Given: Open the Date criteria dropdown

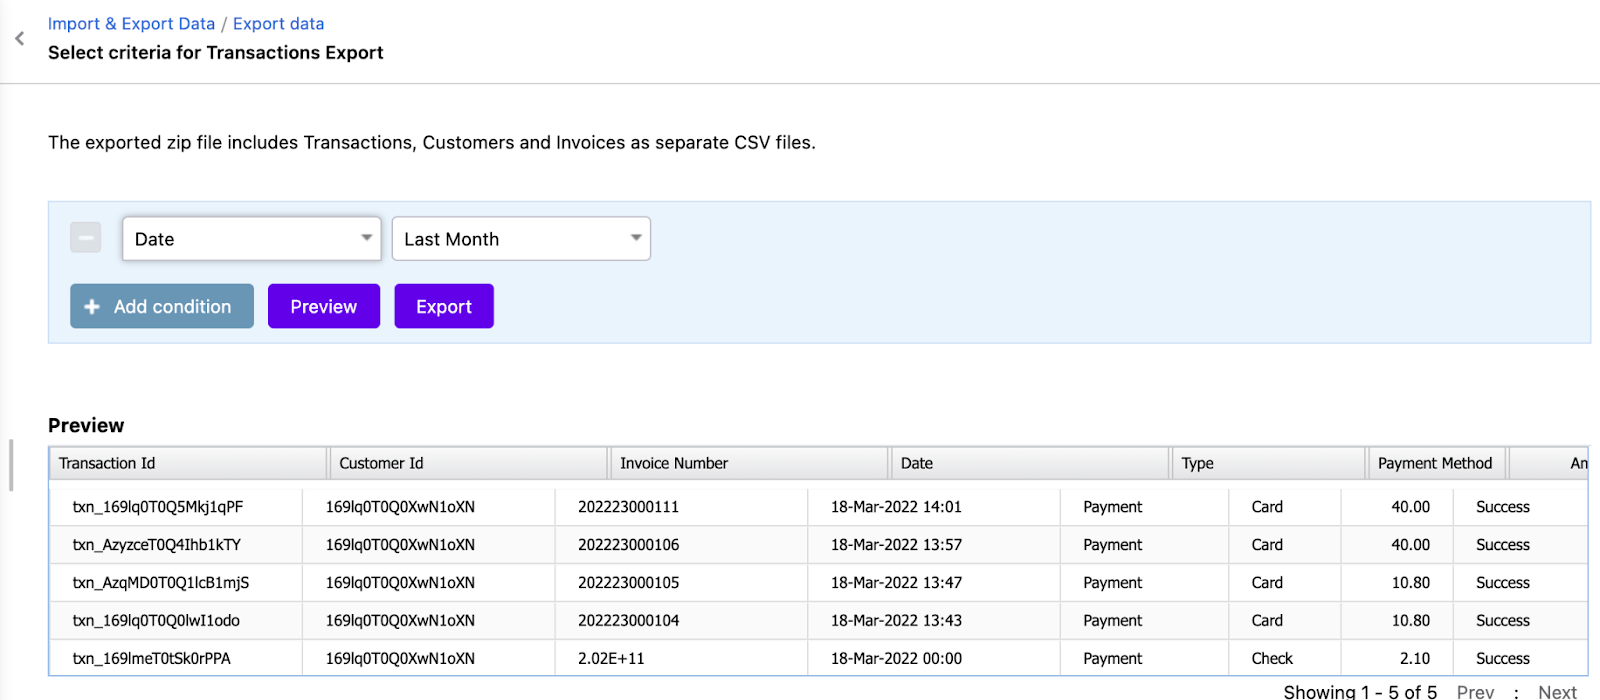Looking at the screenshot, I should (x=251, y=239).
